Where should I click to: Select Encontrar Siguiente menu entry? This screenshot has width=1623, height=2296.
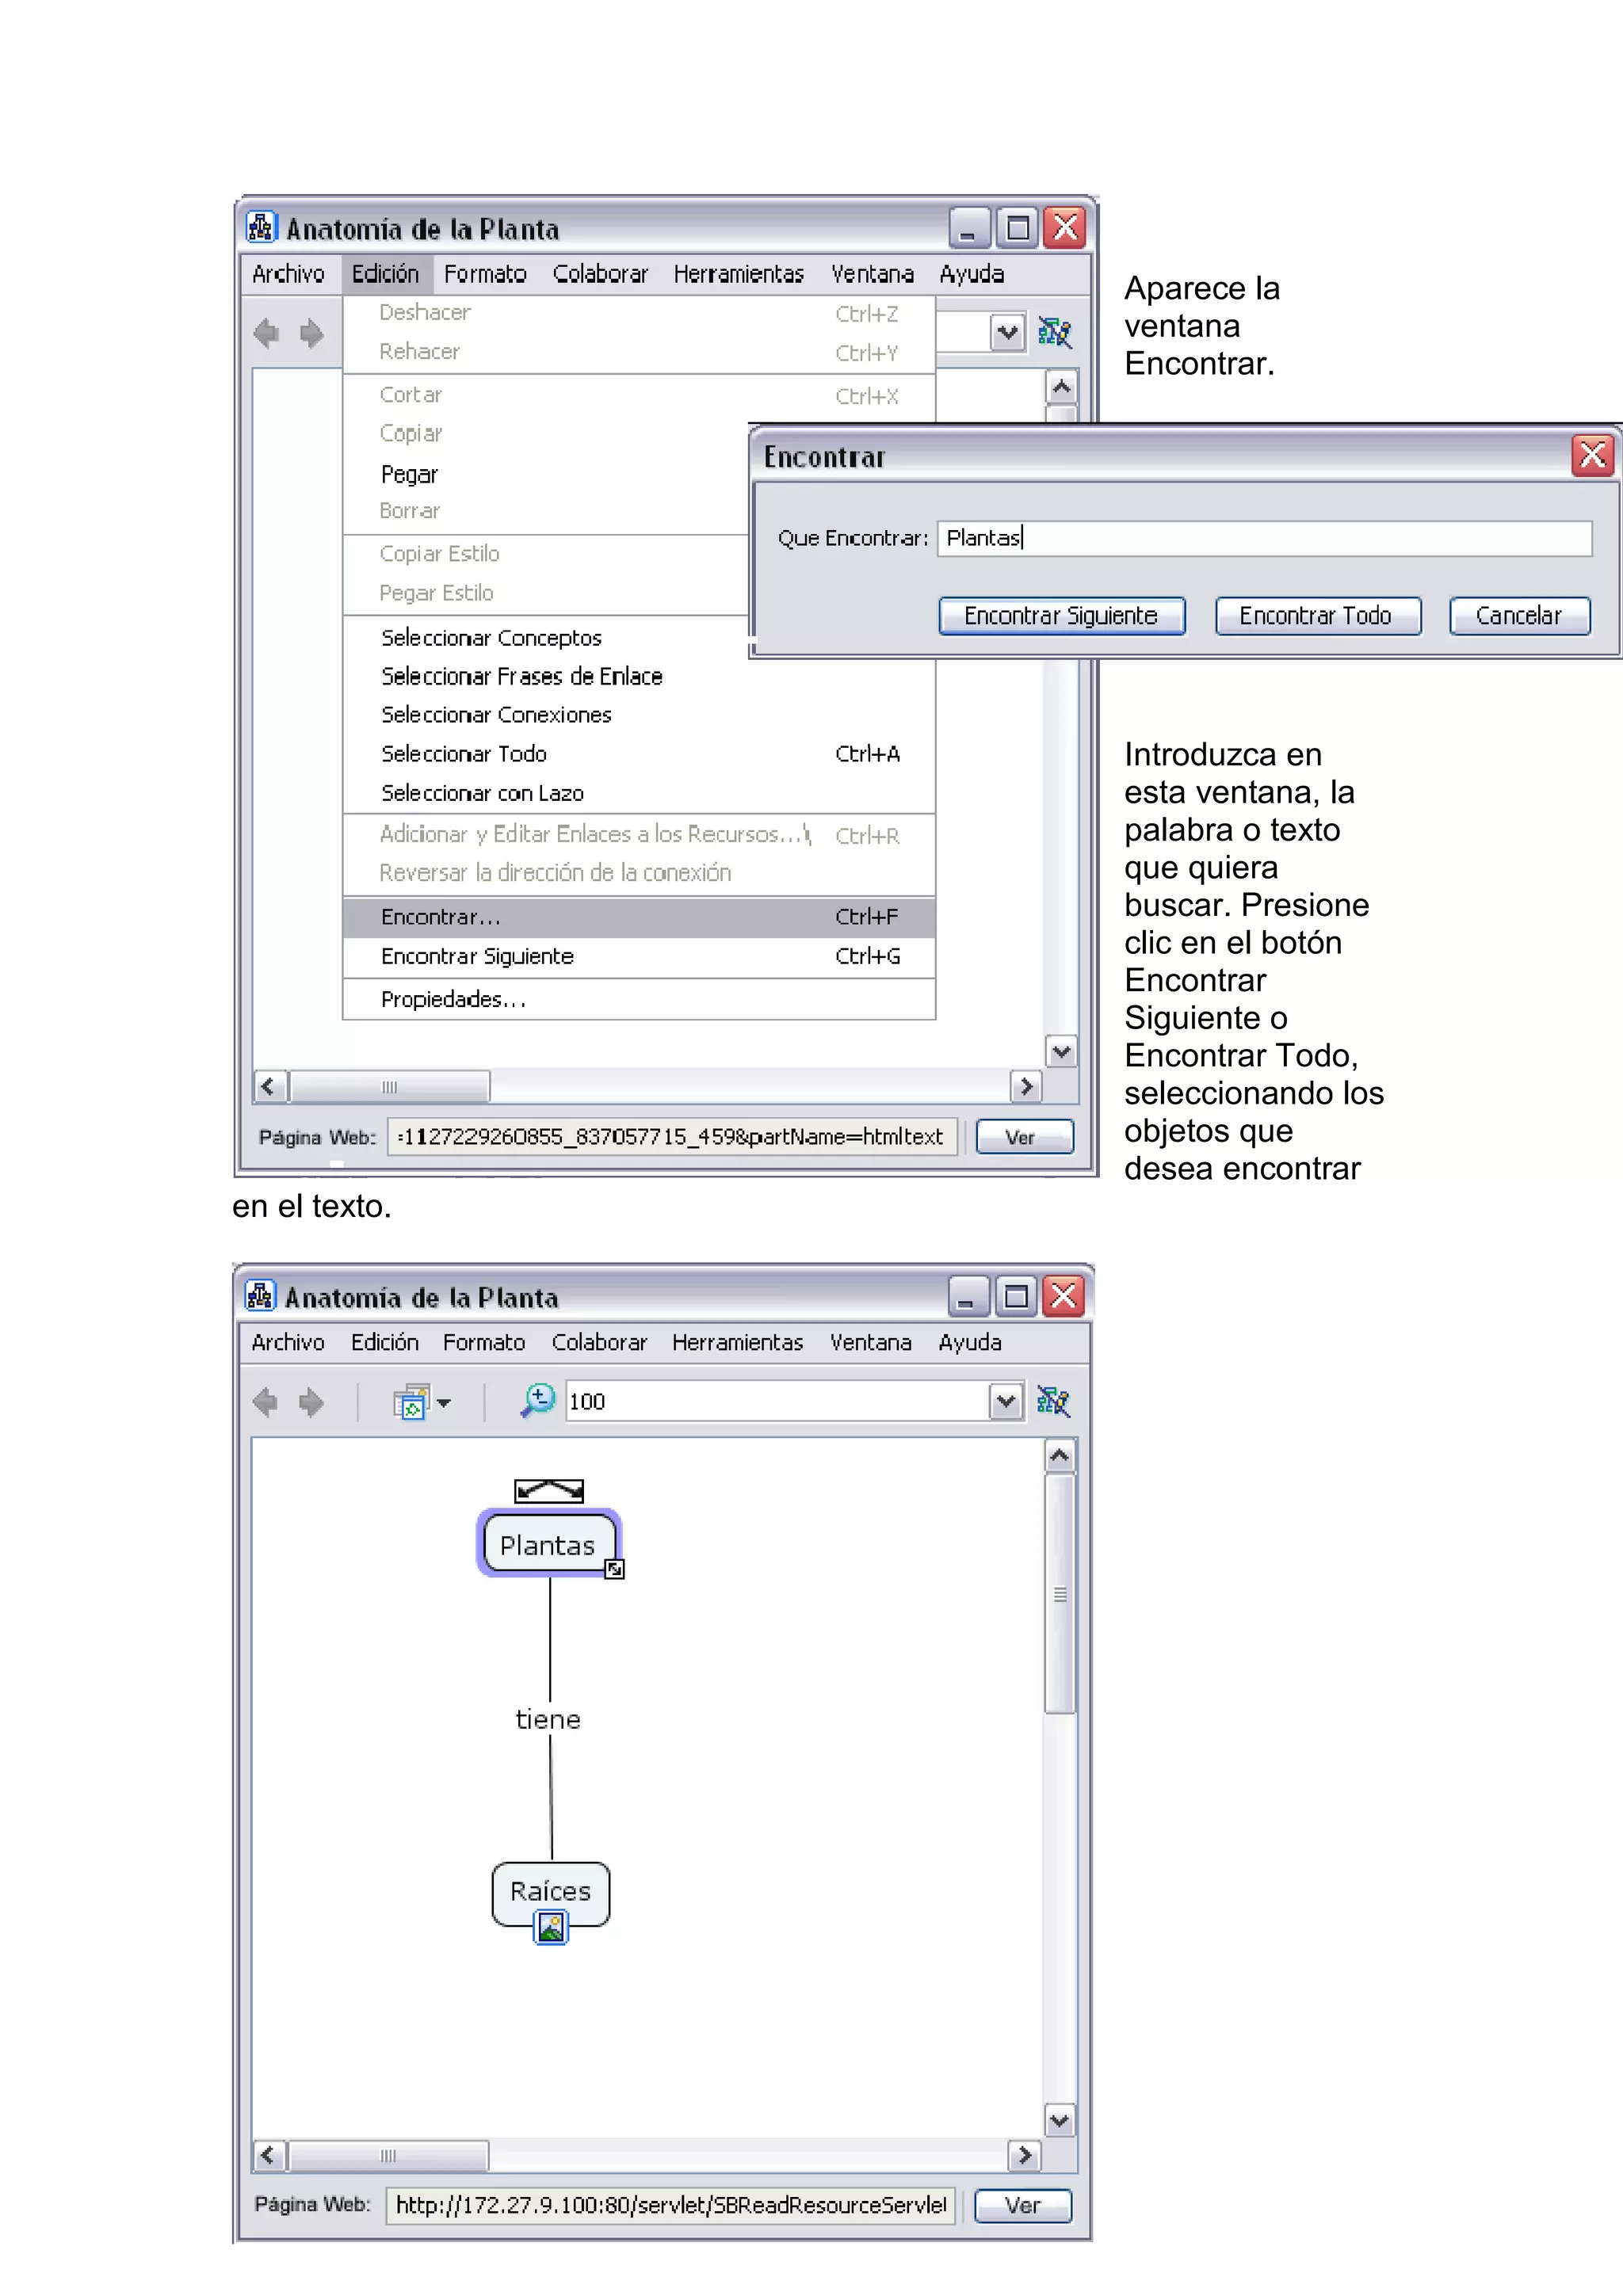pos(477,956)
